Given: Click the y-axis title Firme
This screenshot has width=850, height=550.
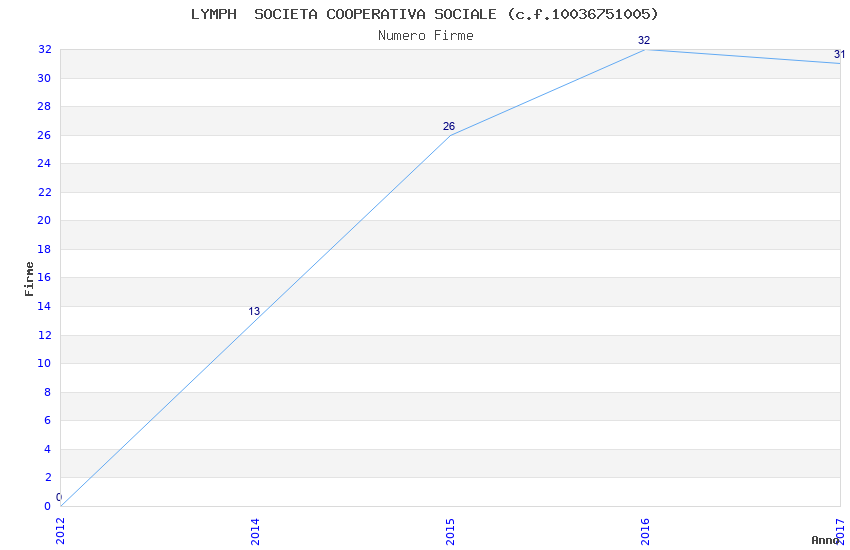Looking at the screenshot, I should [x=29, y=279].
